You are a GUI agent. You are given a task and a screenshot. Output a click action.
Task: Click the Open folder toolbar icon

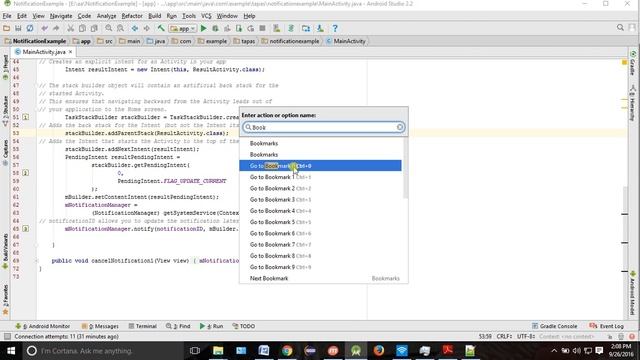click(6, 28)
